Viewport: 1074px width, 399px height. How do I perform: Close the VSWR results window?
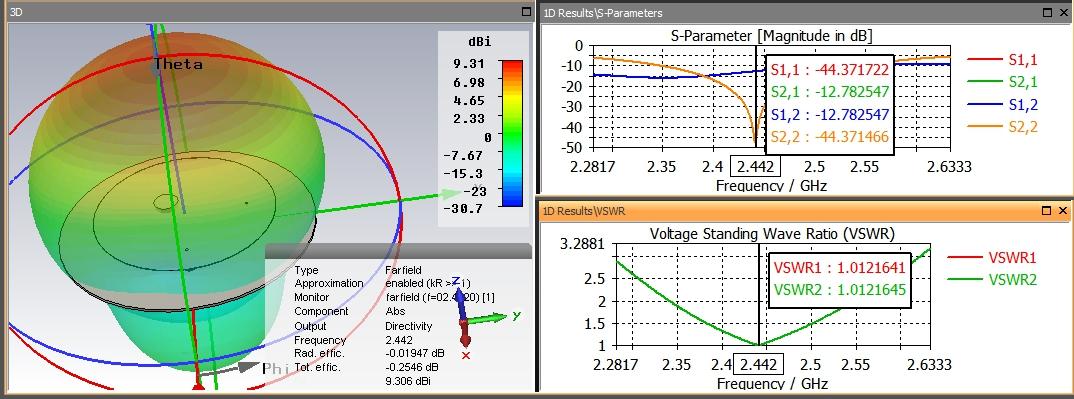click(1063, 210)
